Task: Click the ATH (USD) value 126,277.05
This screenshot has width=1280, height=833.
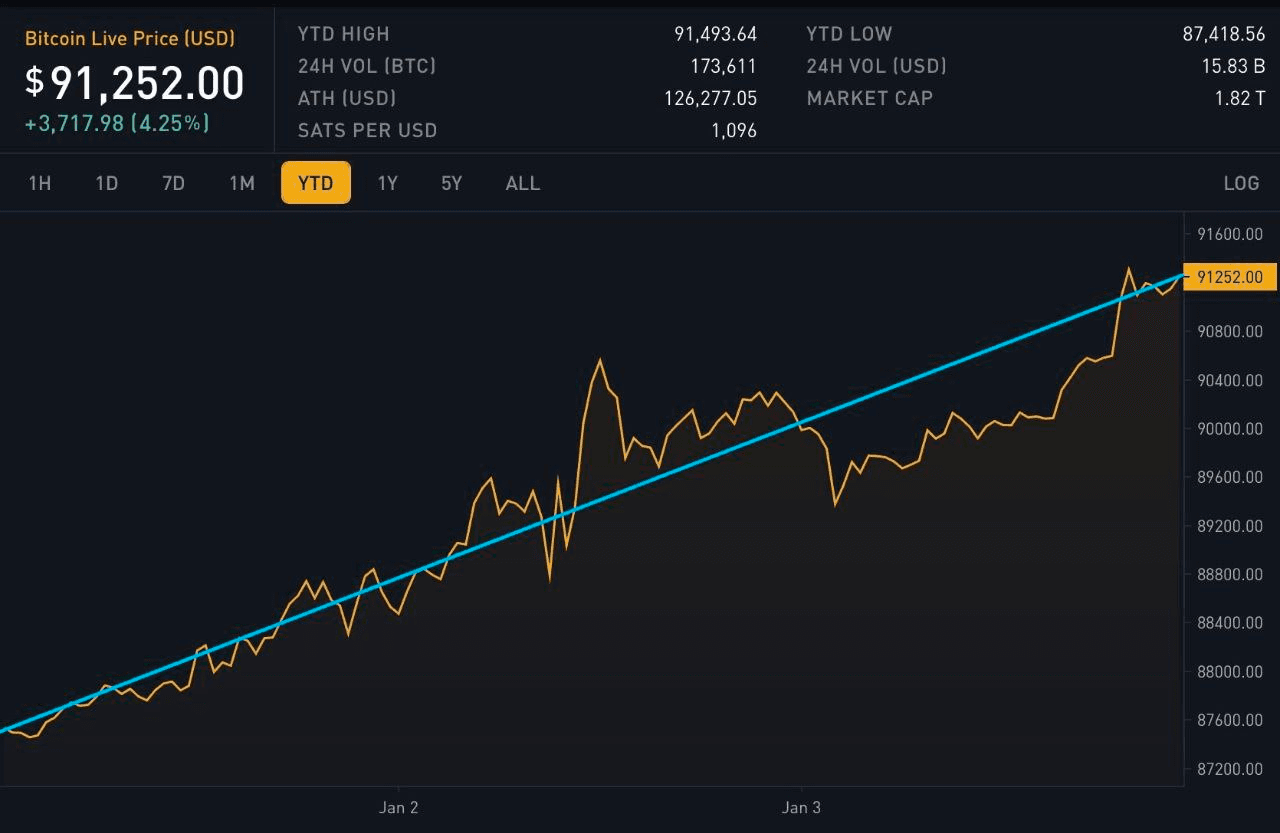Action: click(710, 98)
